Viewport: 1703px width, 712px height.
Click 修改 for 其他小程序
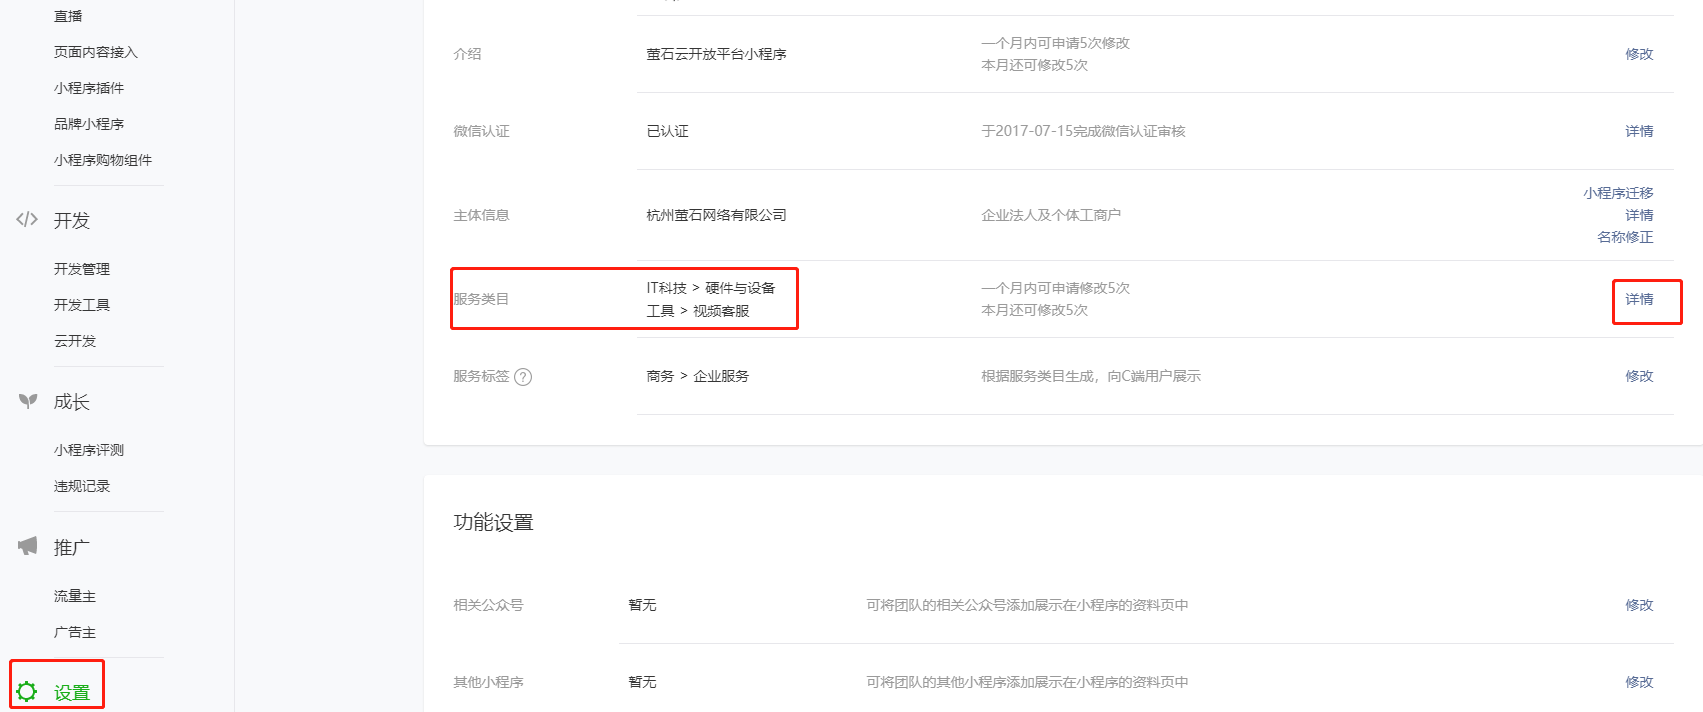pyautogui.click(x=1639, y=682)
